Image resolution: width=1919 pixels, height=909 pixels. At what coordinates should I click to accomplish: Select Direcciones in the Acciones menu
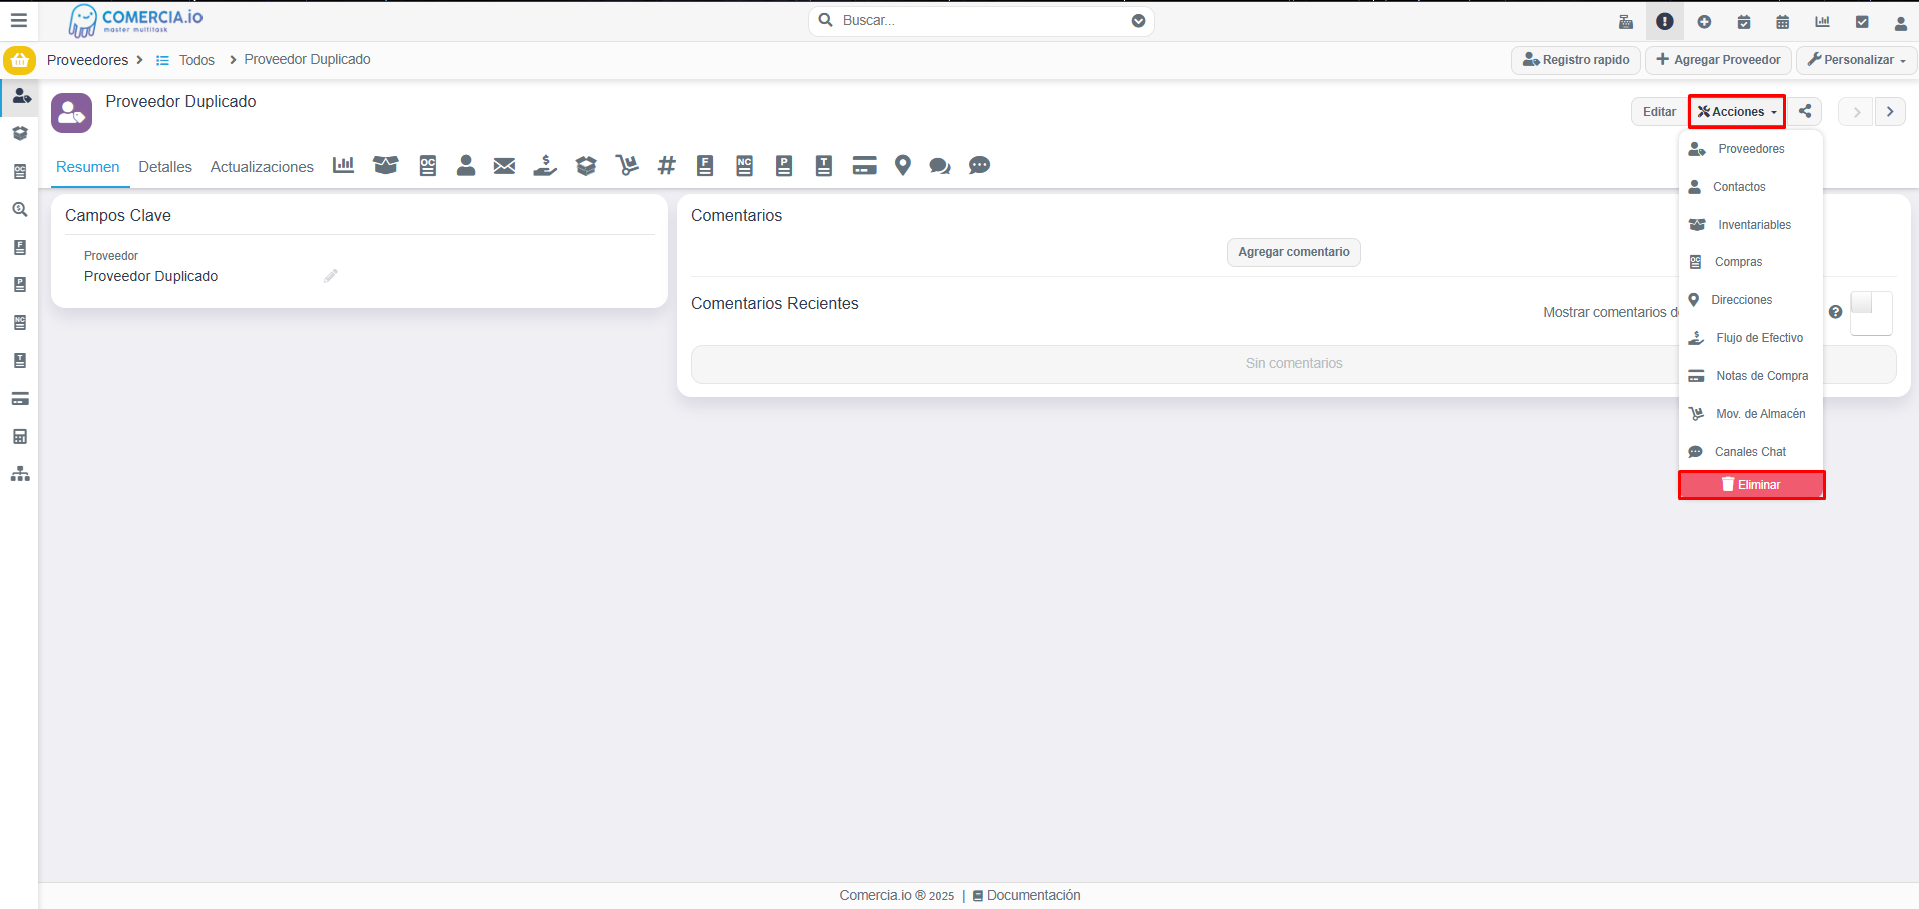click(1751, 300)
